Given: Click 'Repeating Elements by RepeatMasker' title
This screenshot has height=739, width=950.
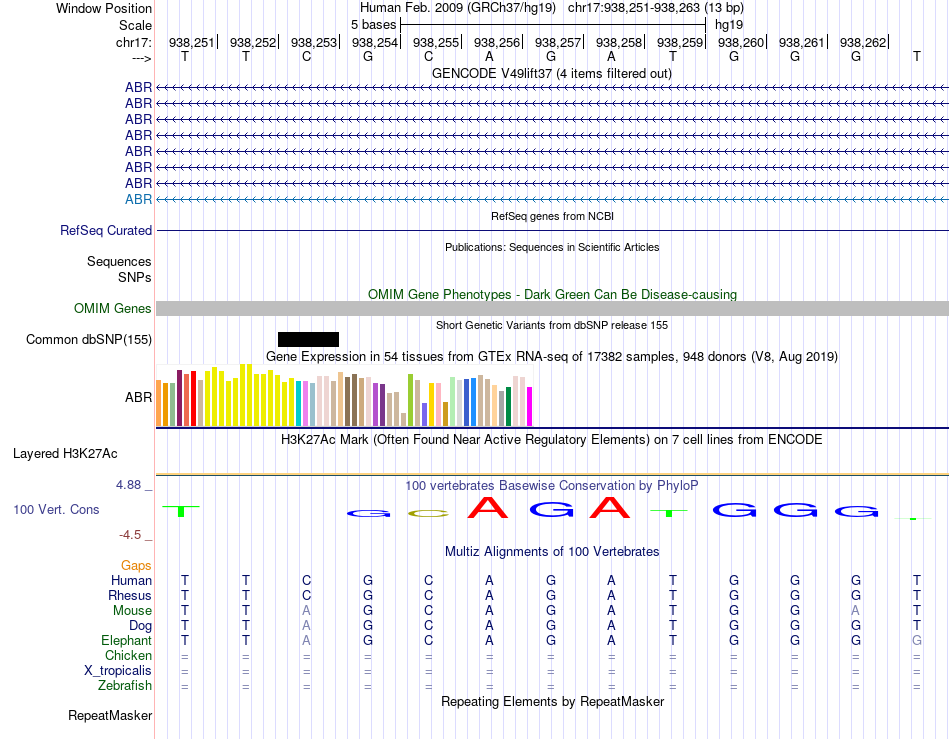Looking at the screenshot, I should point(553,701).
